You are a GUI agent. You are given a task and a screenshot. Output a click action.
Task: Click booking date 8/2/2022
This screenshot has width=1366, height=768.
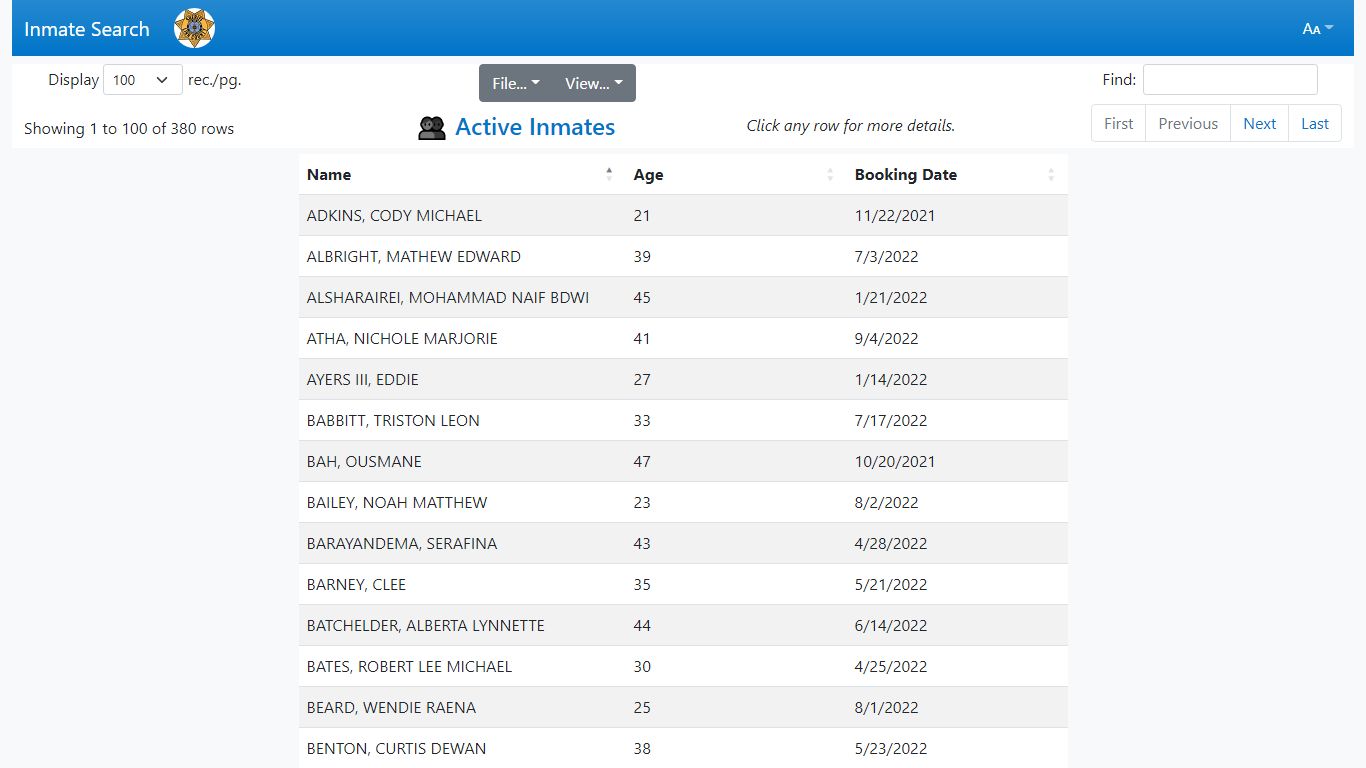[886, 502]
